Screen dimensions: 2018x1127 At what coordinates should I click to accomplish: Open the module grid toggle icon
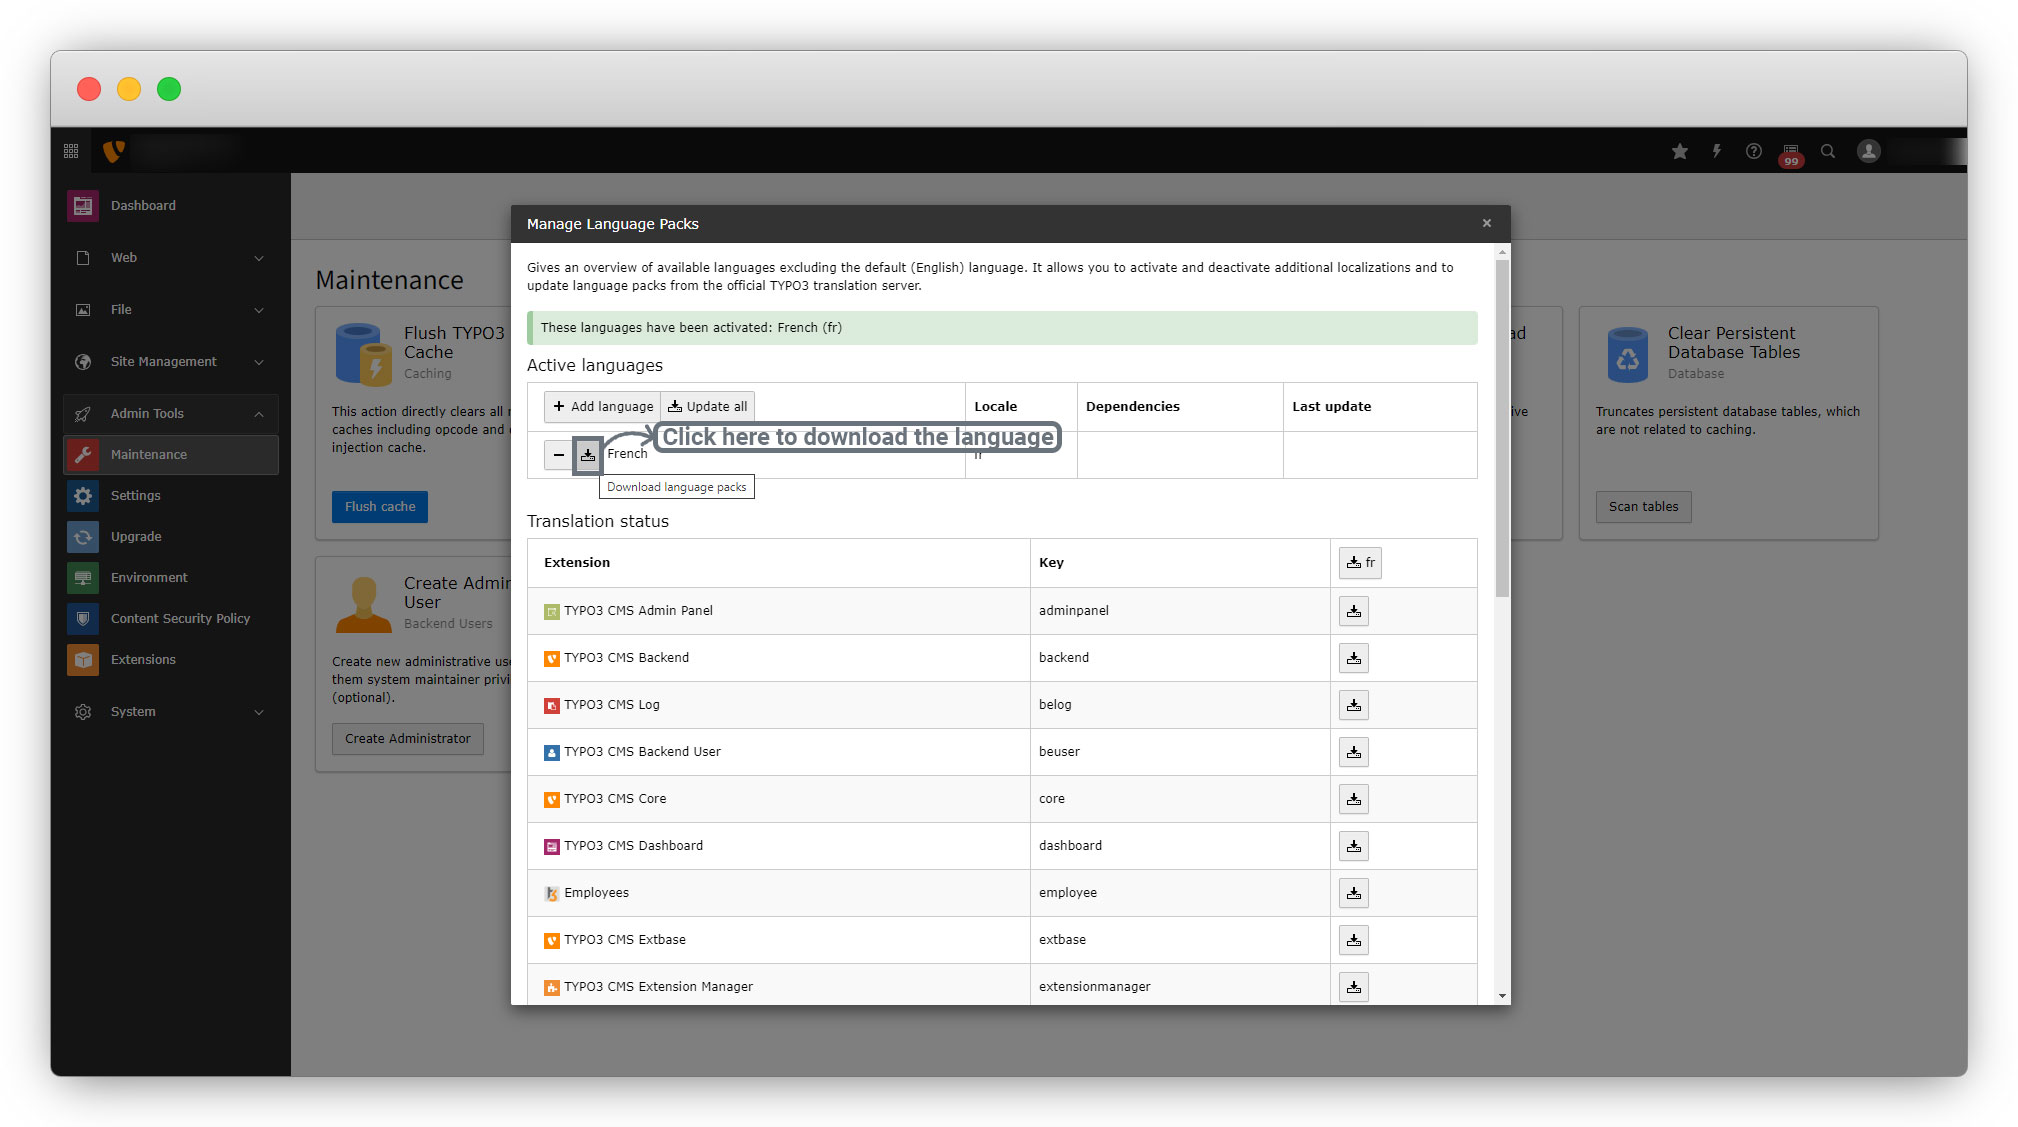coord(71,151)
